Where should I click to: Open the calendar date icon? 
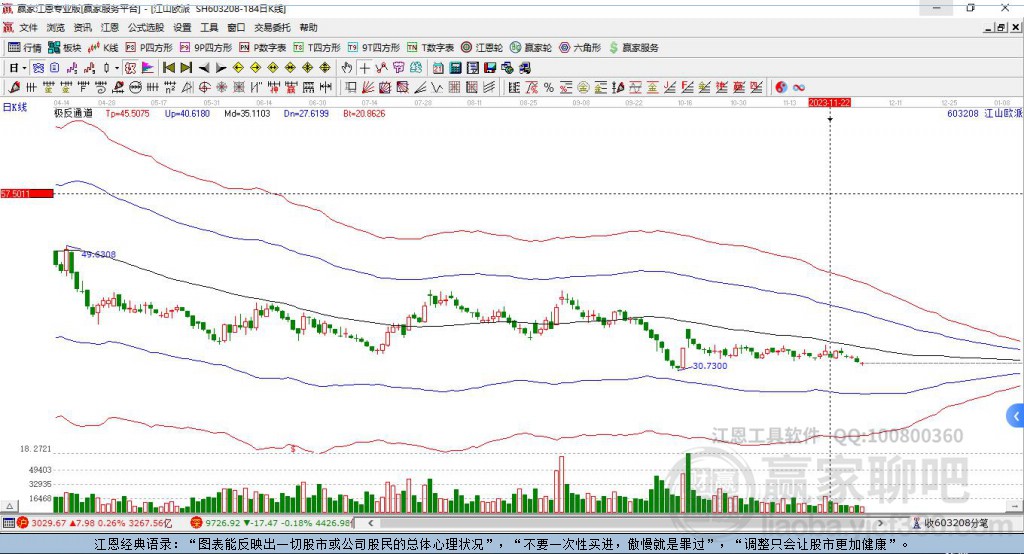(438, 68)
